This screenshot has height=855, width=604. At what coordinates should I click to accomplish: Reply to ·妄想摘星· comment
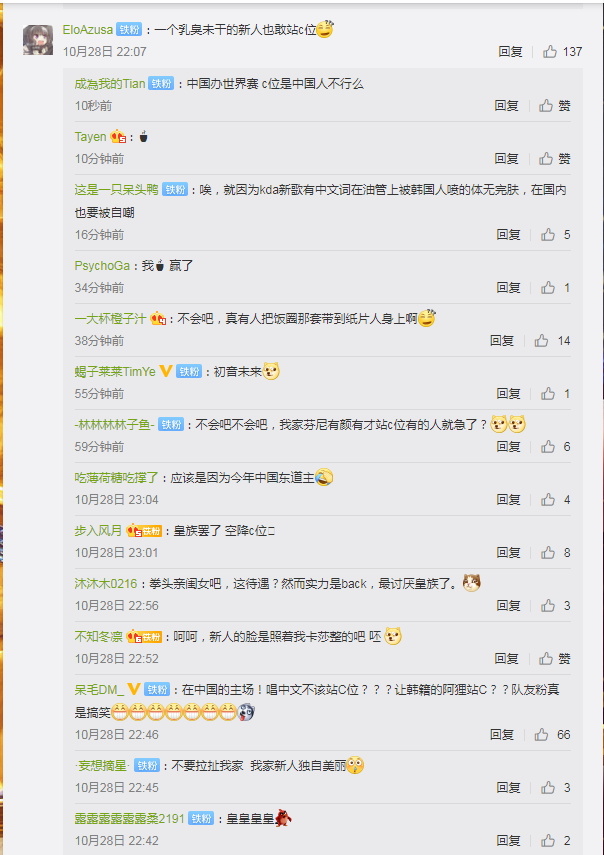[508, 787]
